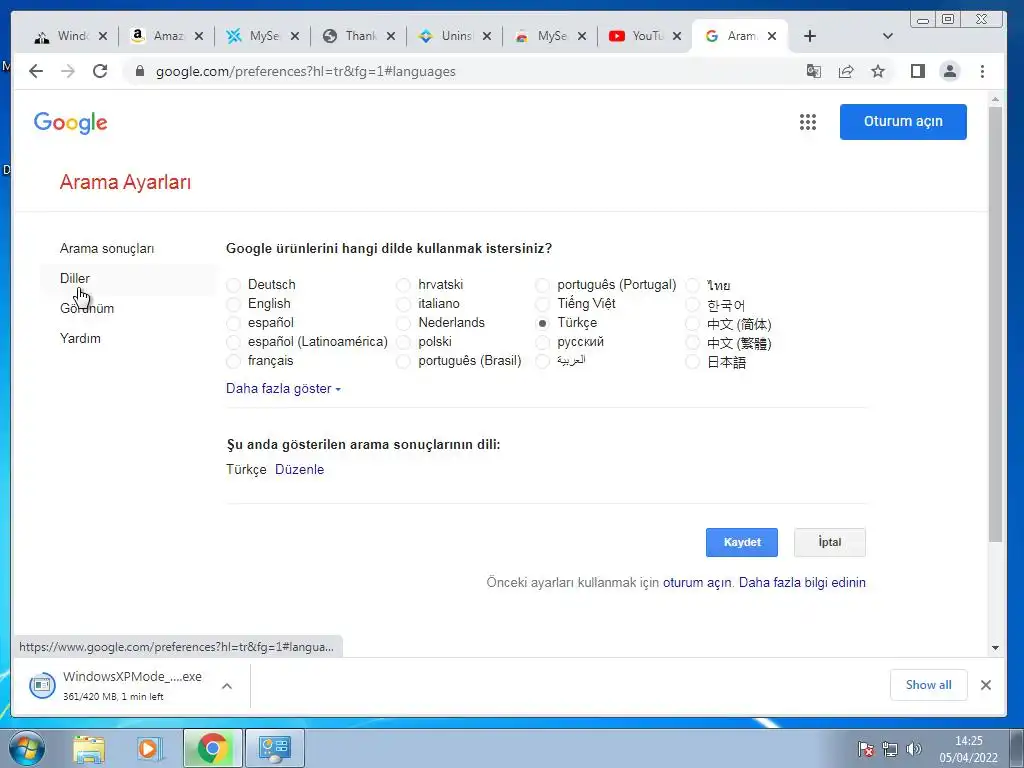Image resolution: width=1024 pixels, height=768 pixels.
Task: Switch to the Unins tab
Action: [x=454, y=36]
